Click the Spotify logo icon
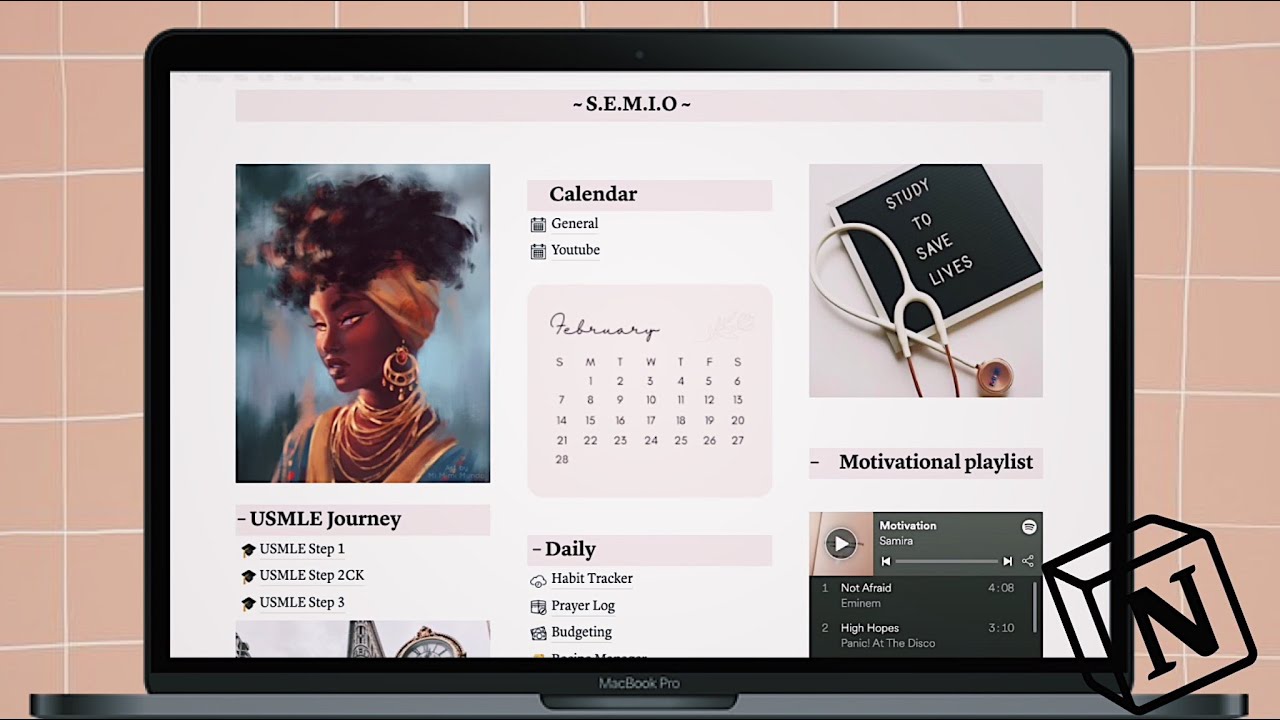The width and height of the screenshot is (1280, 720). click(1029, 527)
